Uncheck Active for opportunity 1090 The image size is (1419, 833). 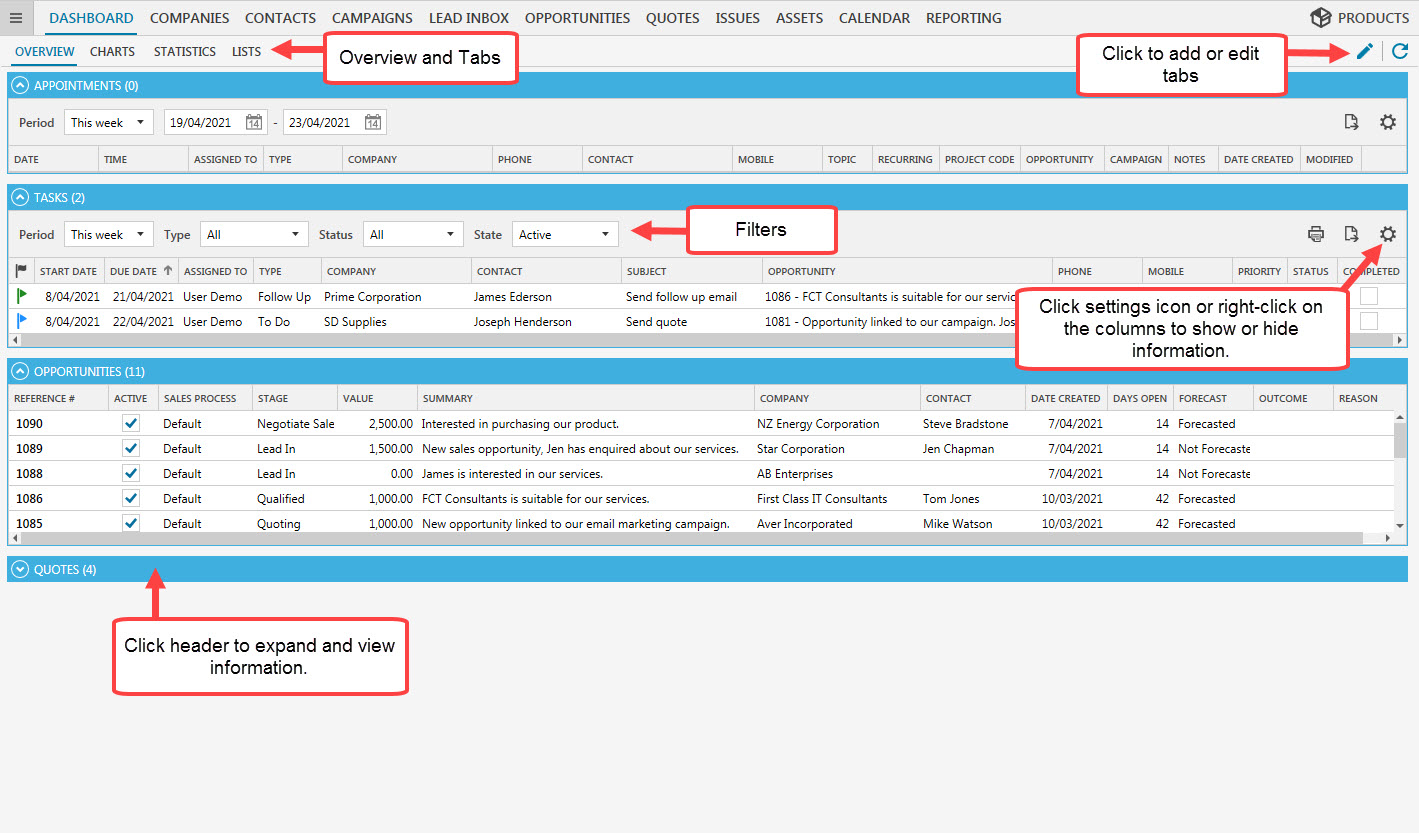tap(131, 422)
